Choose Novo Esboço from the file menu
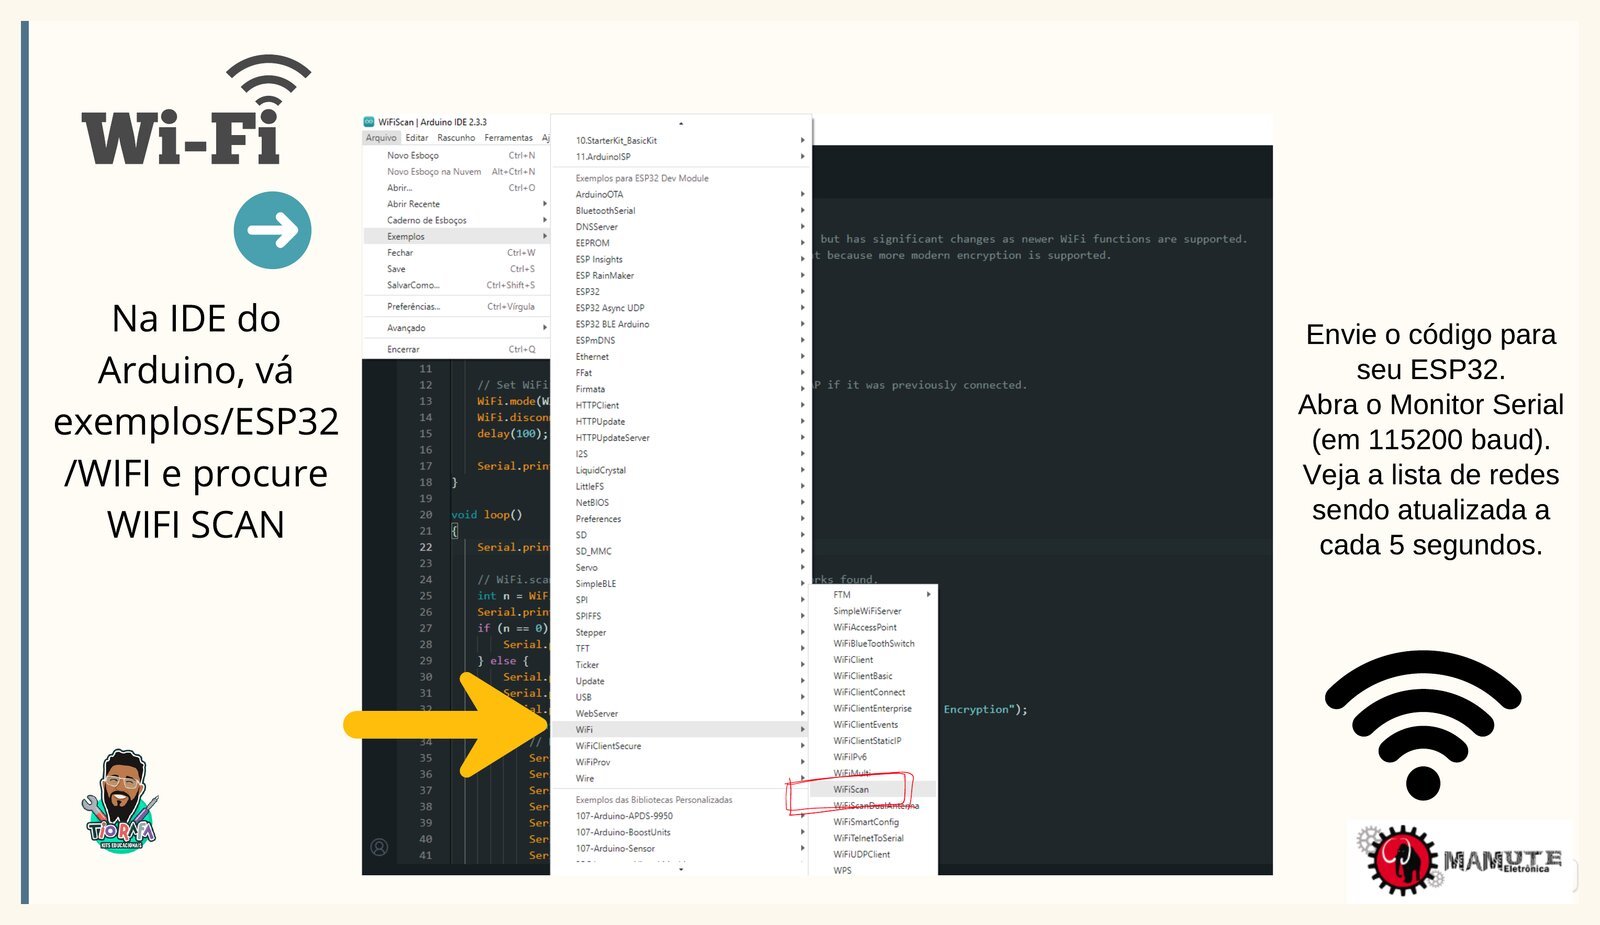Screen dimensions: 1600x925 [x=456, y=156]
